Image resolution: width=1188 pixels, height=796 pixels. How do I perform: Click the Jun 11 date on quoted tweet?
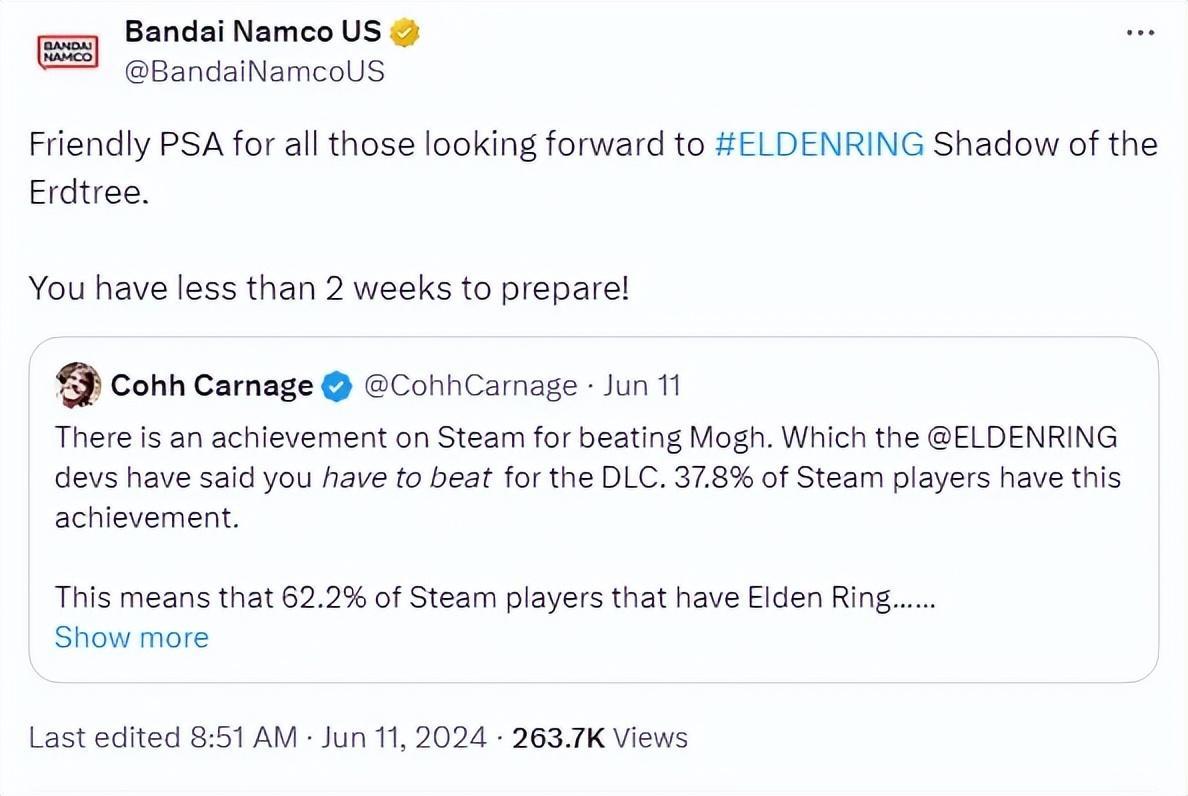tap(642, 386)
